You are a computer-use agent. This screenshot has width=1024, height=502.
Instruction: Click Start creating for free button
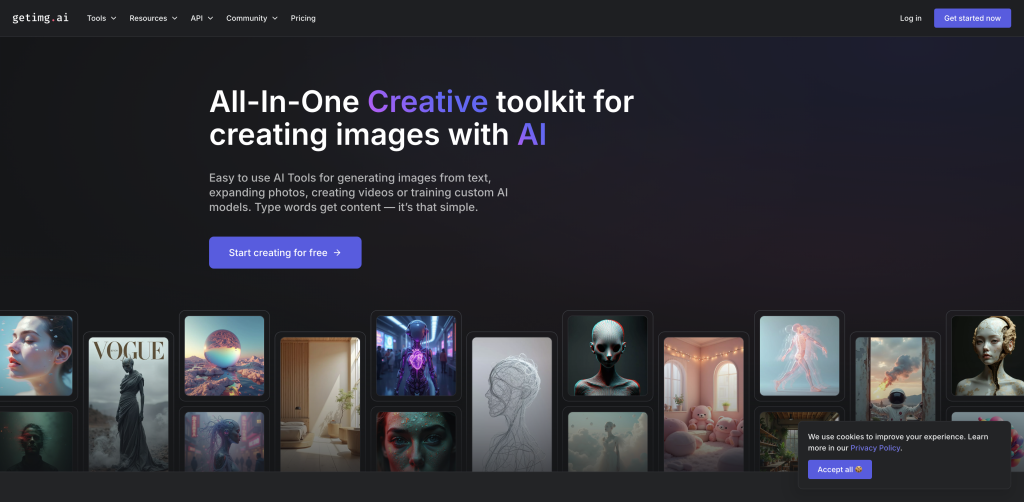click(285, 253)
